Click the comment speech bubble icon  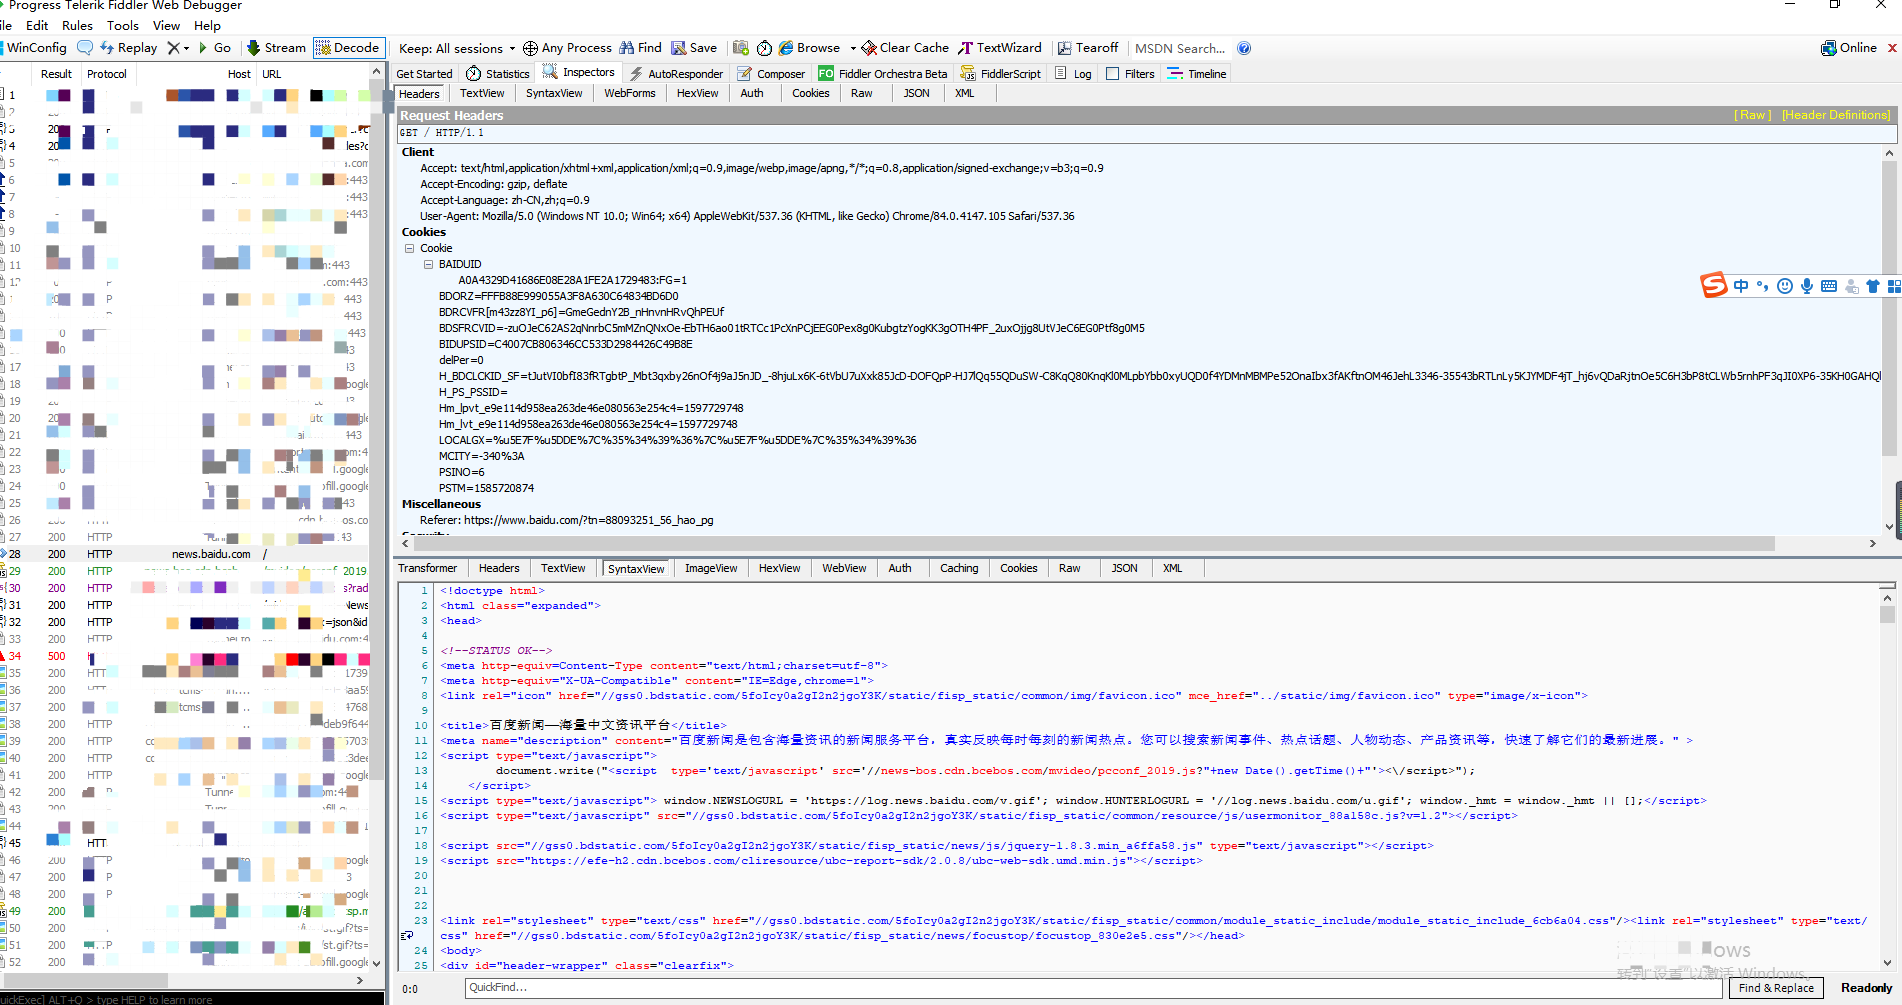[x=85, y=48]
